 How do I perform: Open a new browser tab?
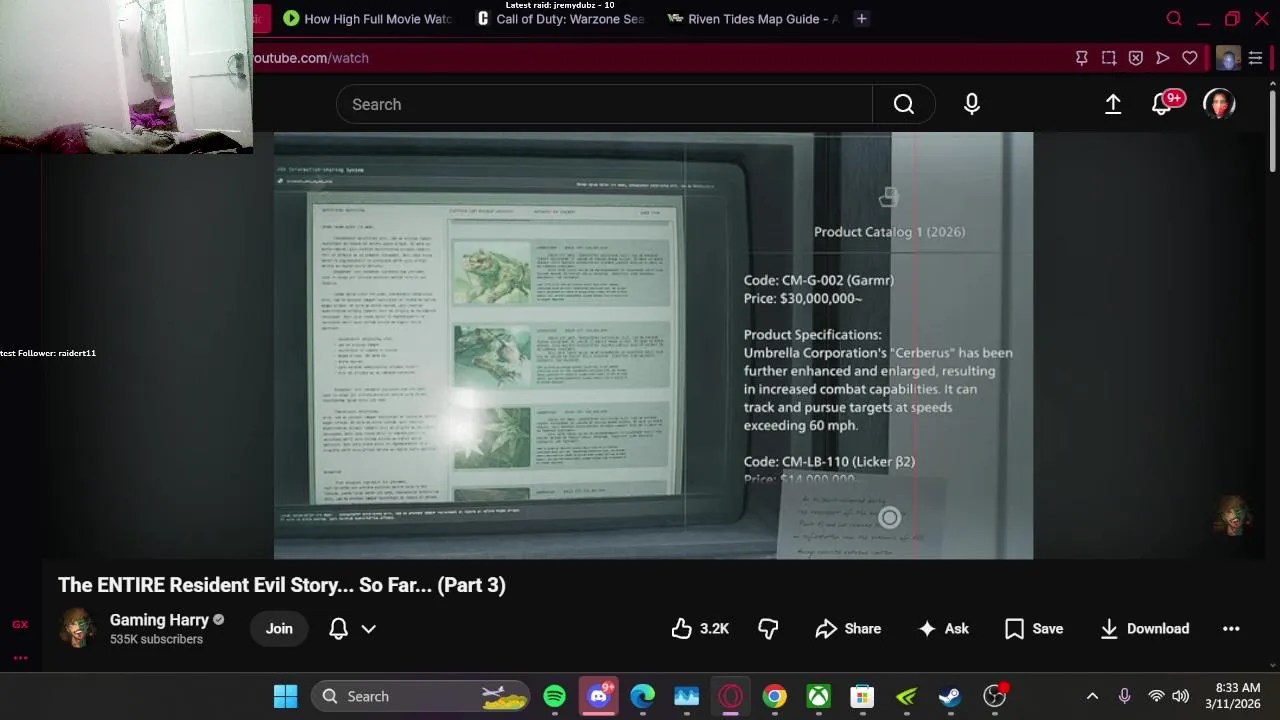[861, 18]
